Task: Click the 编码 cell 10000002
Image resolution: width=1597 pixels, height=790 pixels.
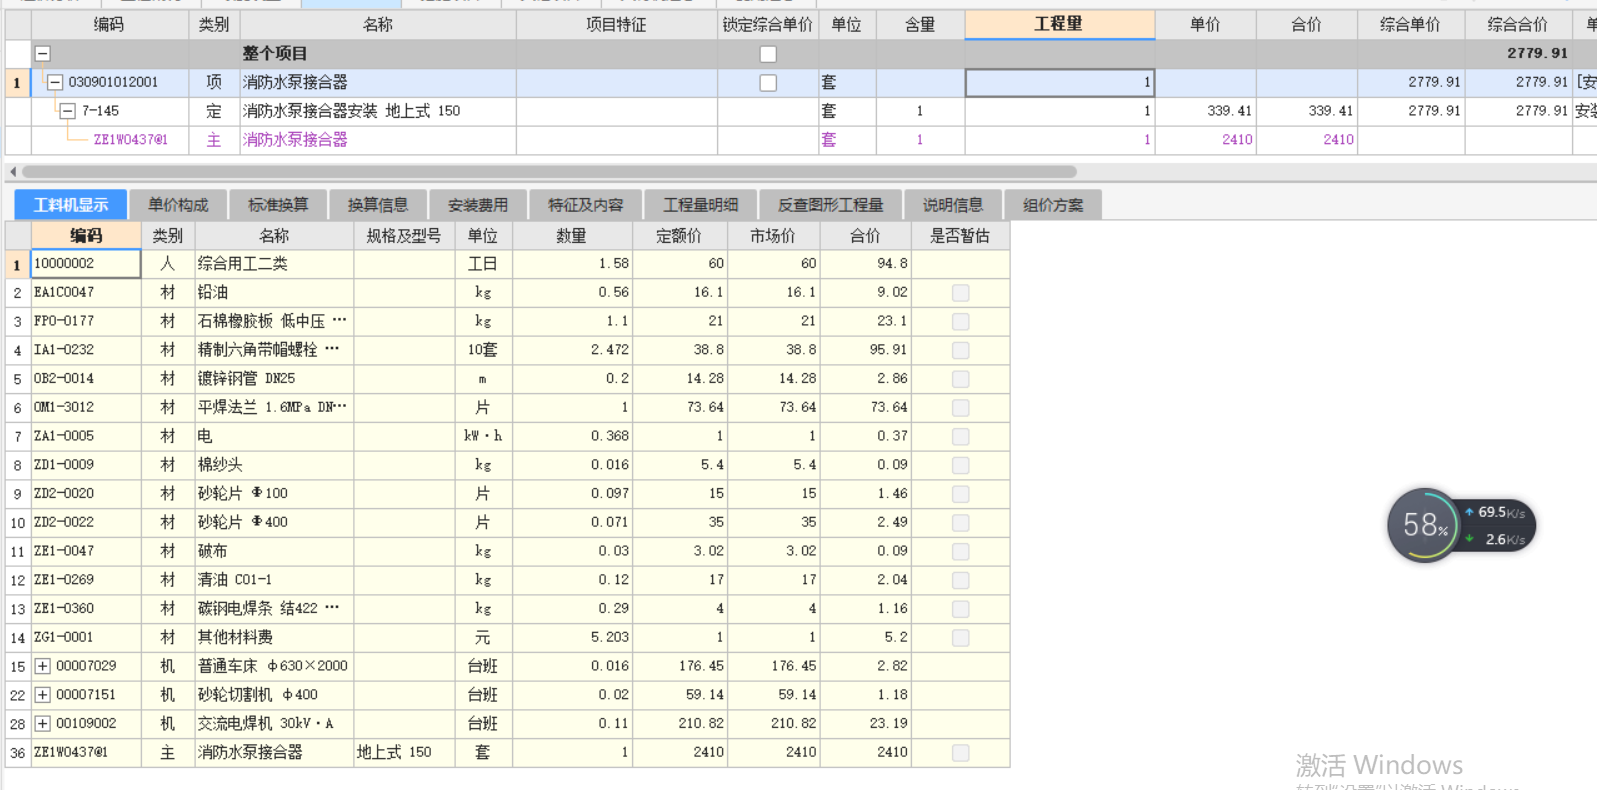Action: pyautogui.click(x=86, y=264)
